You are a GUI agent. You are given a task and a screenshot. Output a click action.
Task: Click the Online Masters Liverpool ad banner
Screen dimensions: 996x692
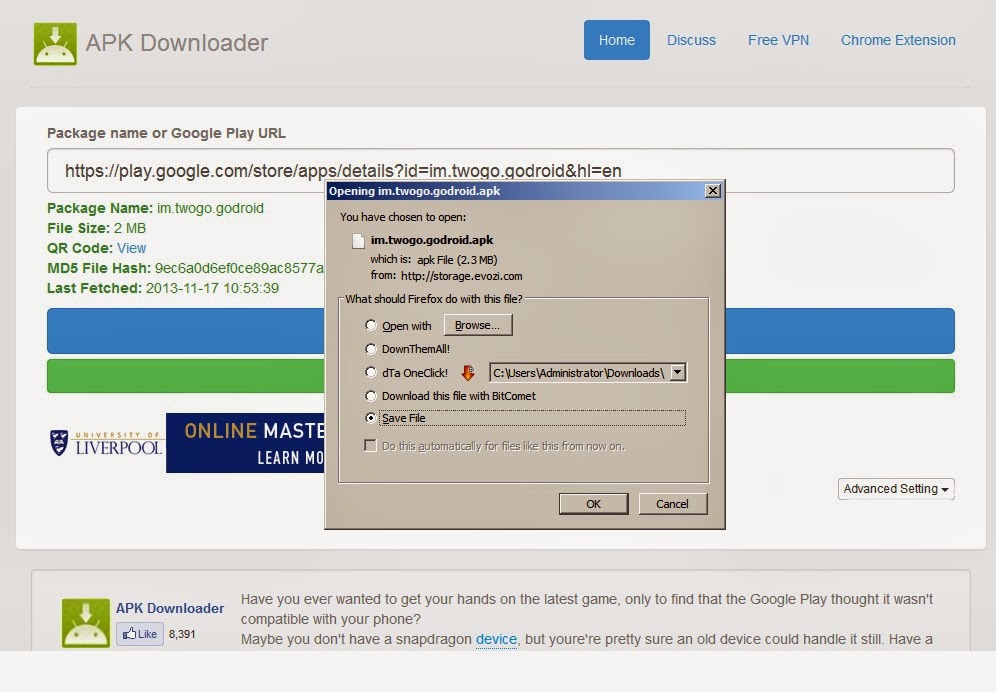click(x=245, y=443)
